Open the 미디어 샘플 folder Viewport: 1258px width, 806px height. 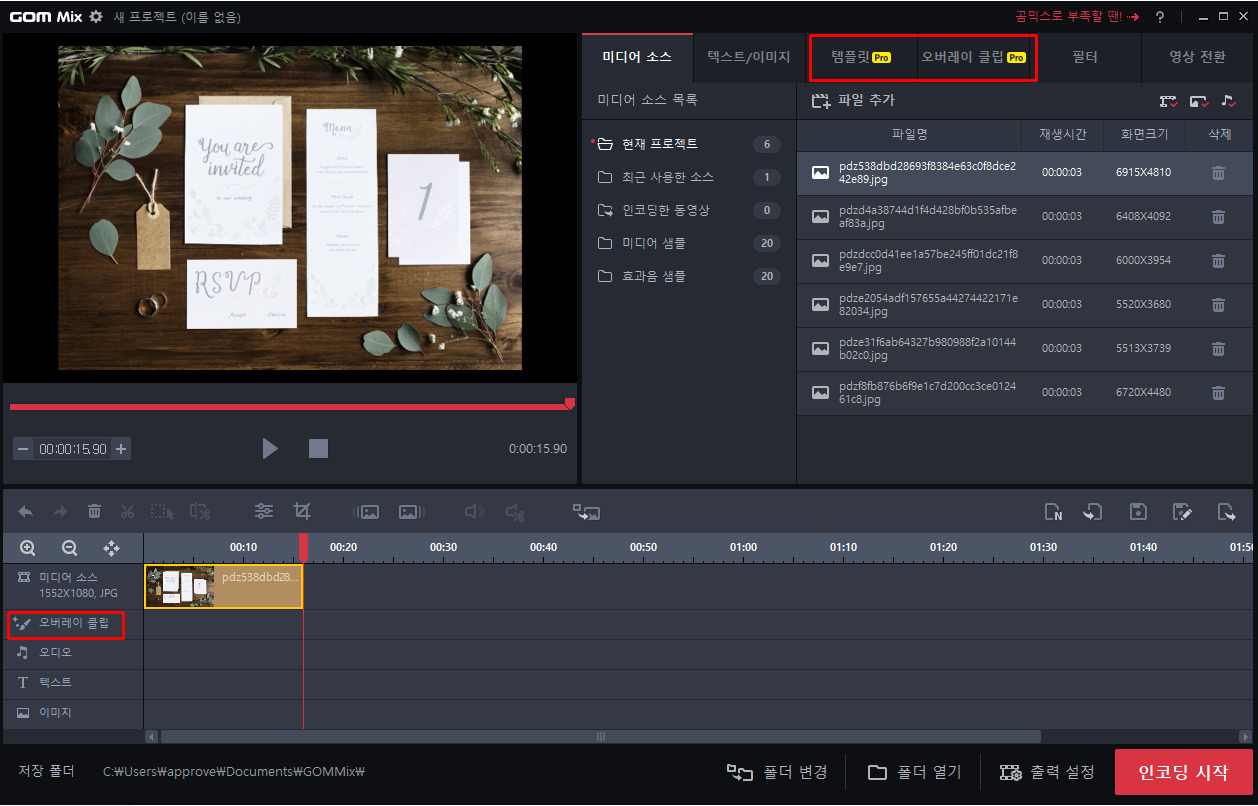click(x=654, y=243)
